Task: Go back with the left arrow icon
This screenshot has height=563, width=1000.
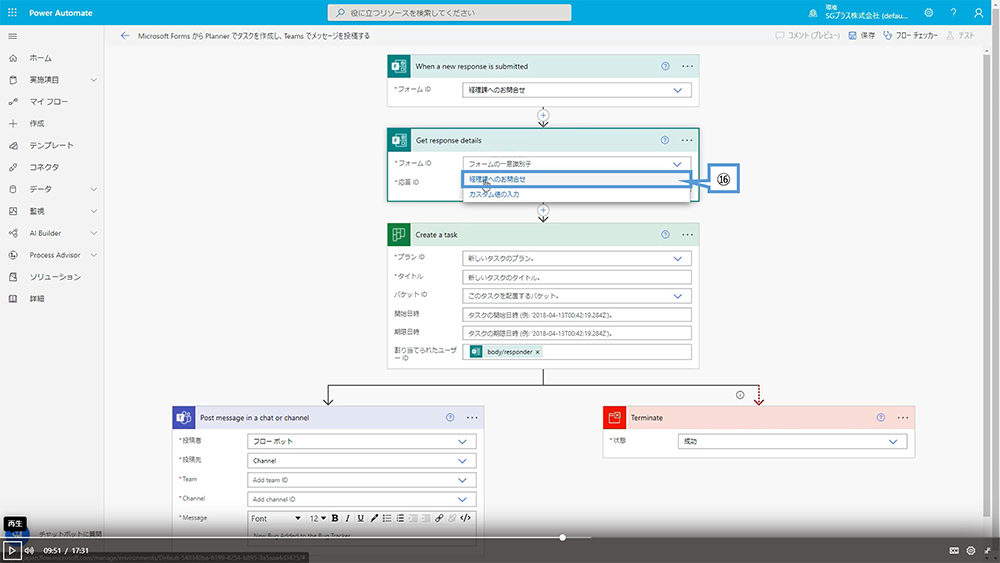Action: (124, 36)
